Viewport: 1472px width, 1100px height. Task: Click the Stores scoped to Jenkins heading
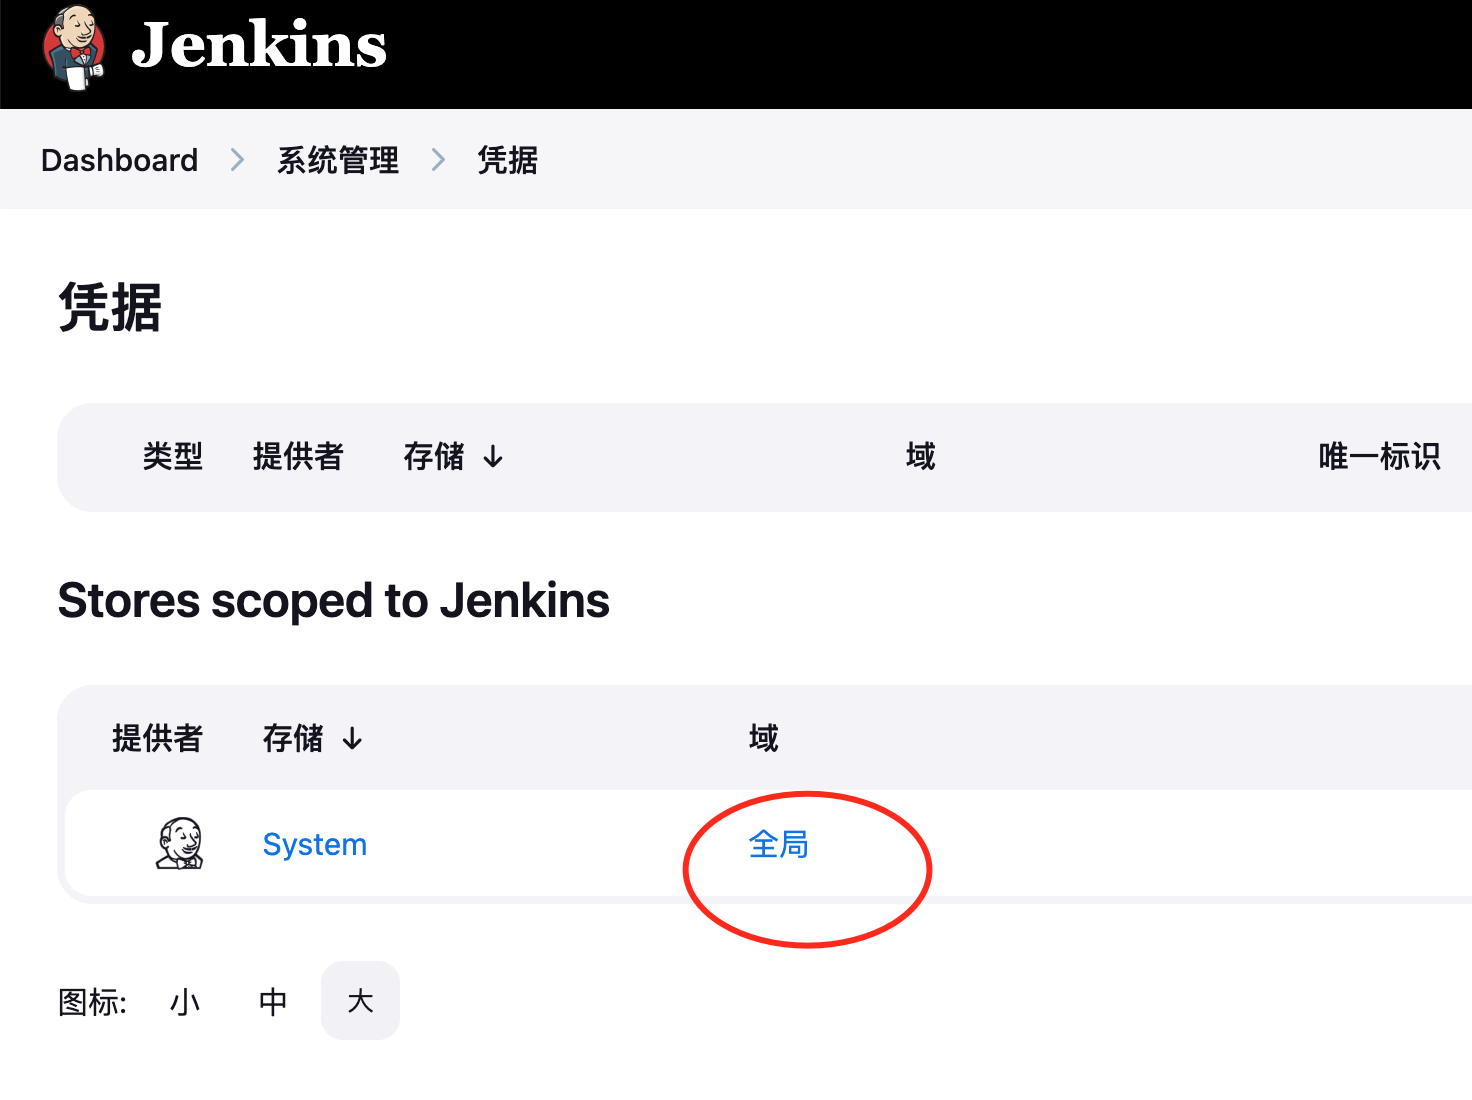334,601
